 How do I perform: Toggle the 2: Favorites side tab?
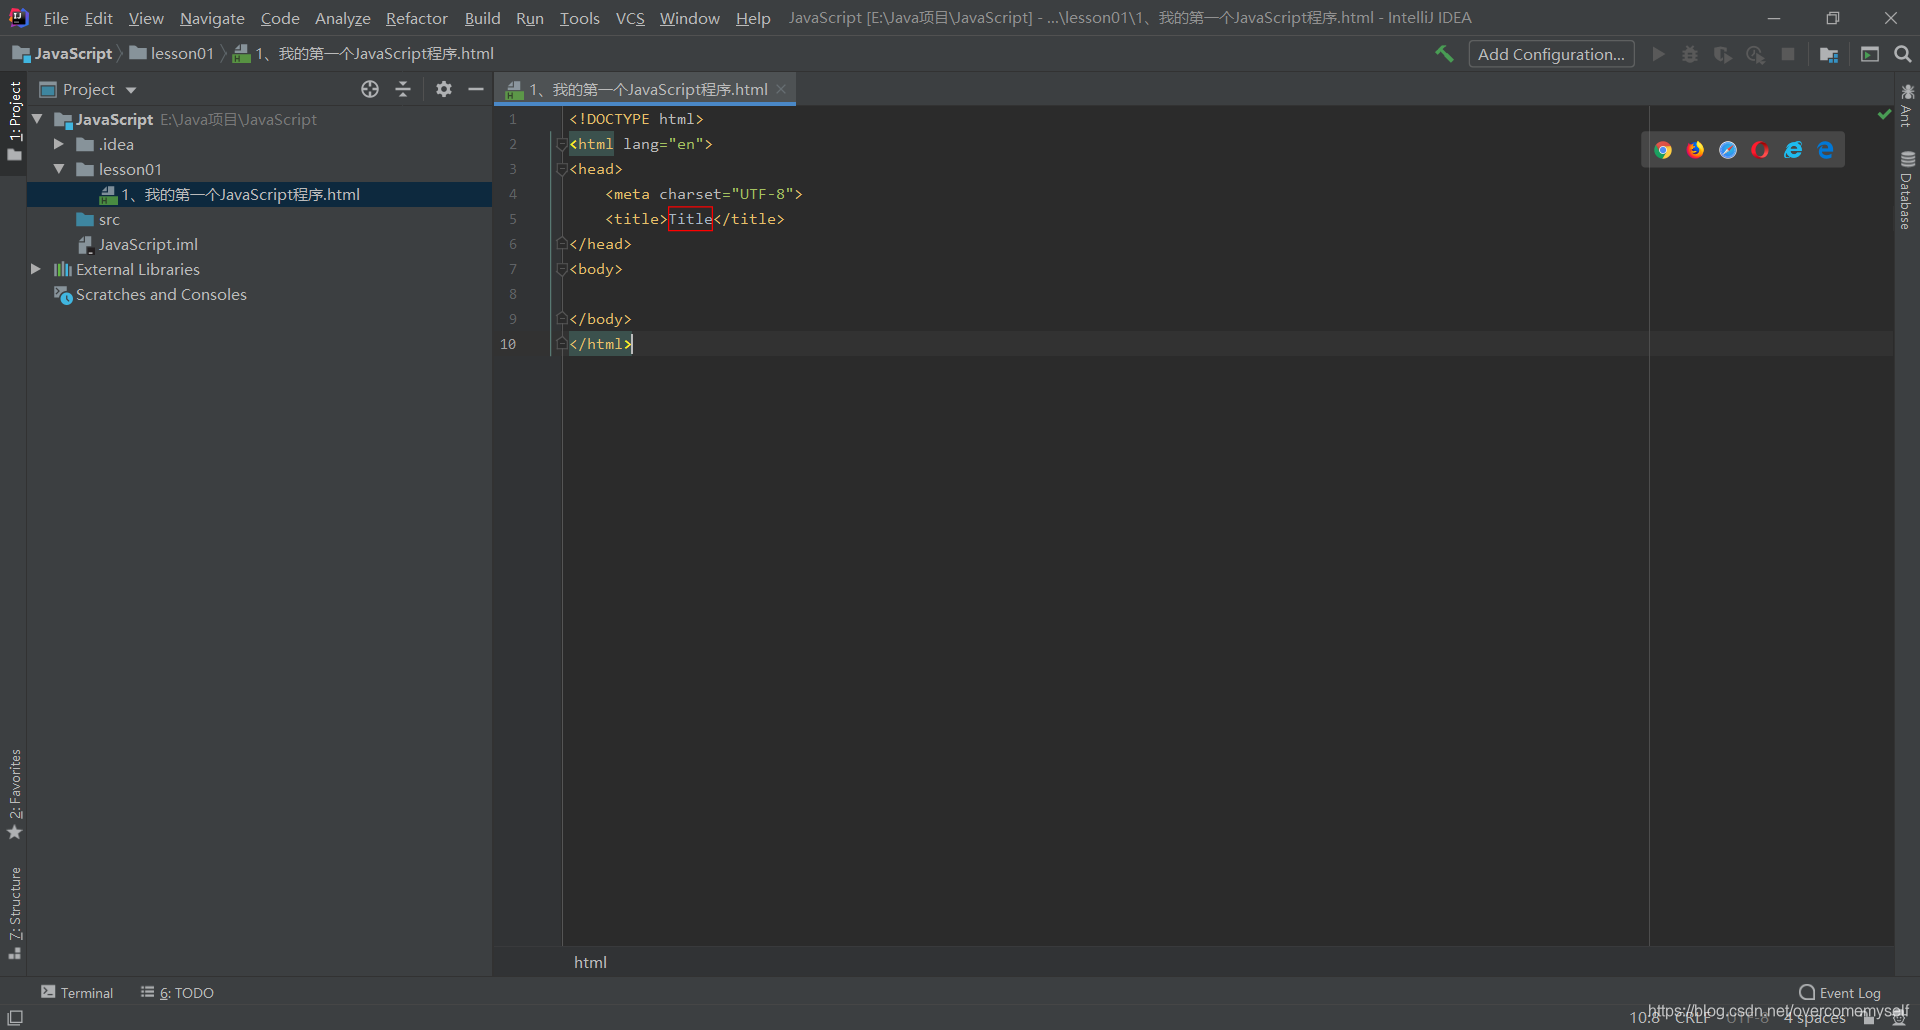point(14,795)
